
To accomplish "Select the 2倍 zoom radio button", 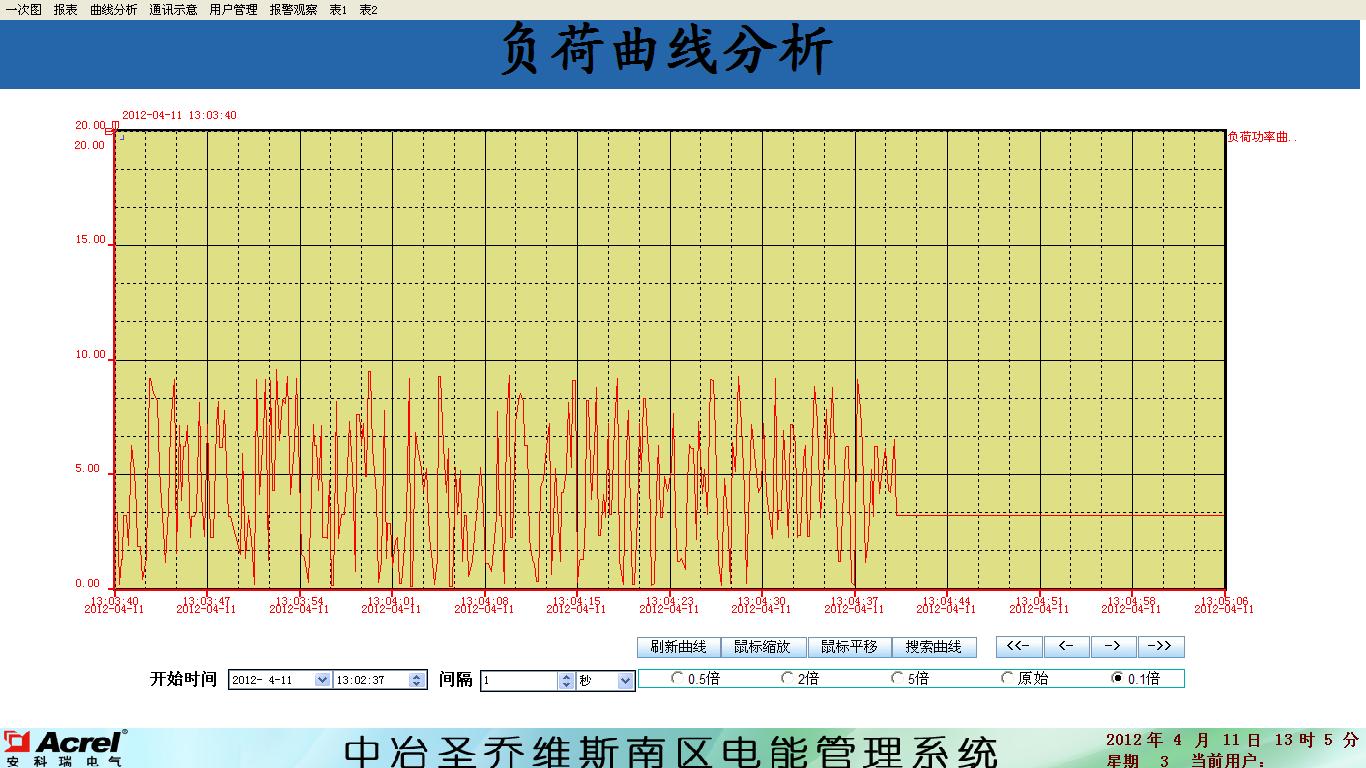I will pos(788,678).
